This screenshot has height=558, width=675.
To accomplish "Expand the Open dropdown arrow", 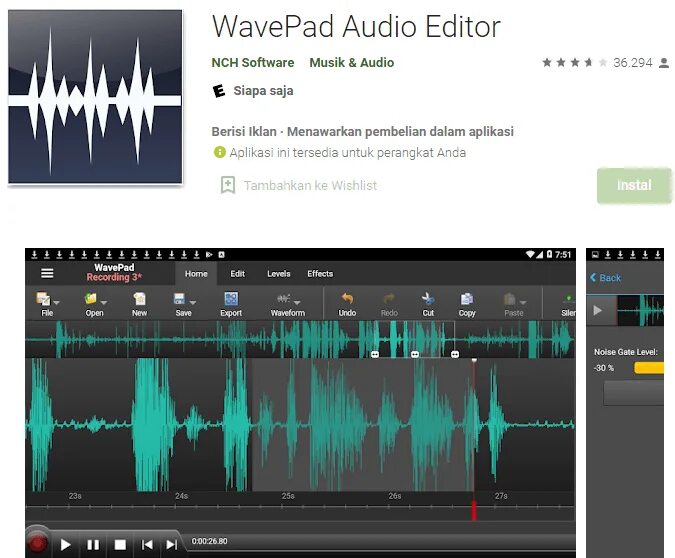I will click(x=104, y=302).
